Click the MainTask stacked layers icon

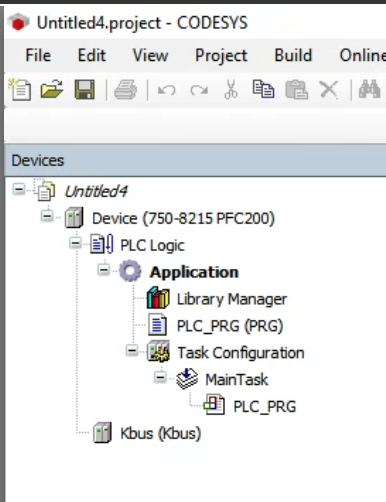[187, 379]
